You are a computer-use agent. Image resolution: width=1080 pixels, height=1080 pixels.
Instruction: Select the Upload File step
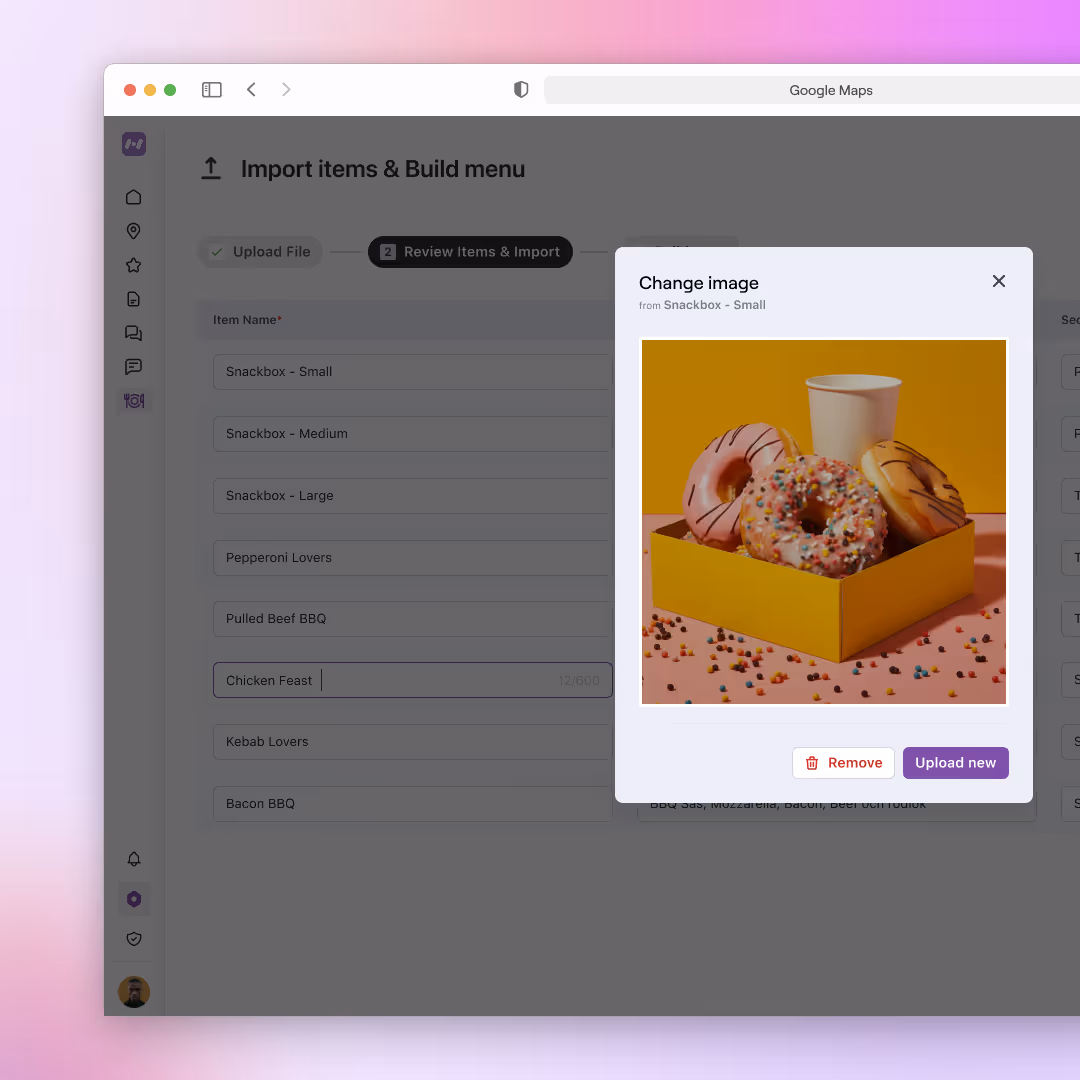260,252
